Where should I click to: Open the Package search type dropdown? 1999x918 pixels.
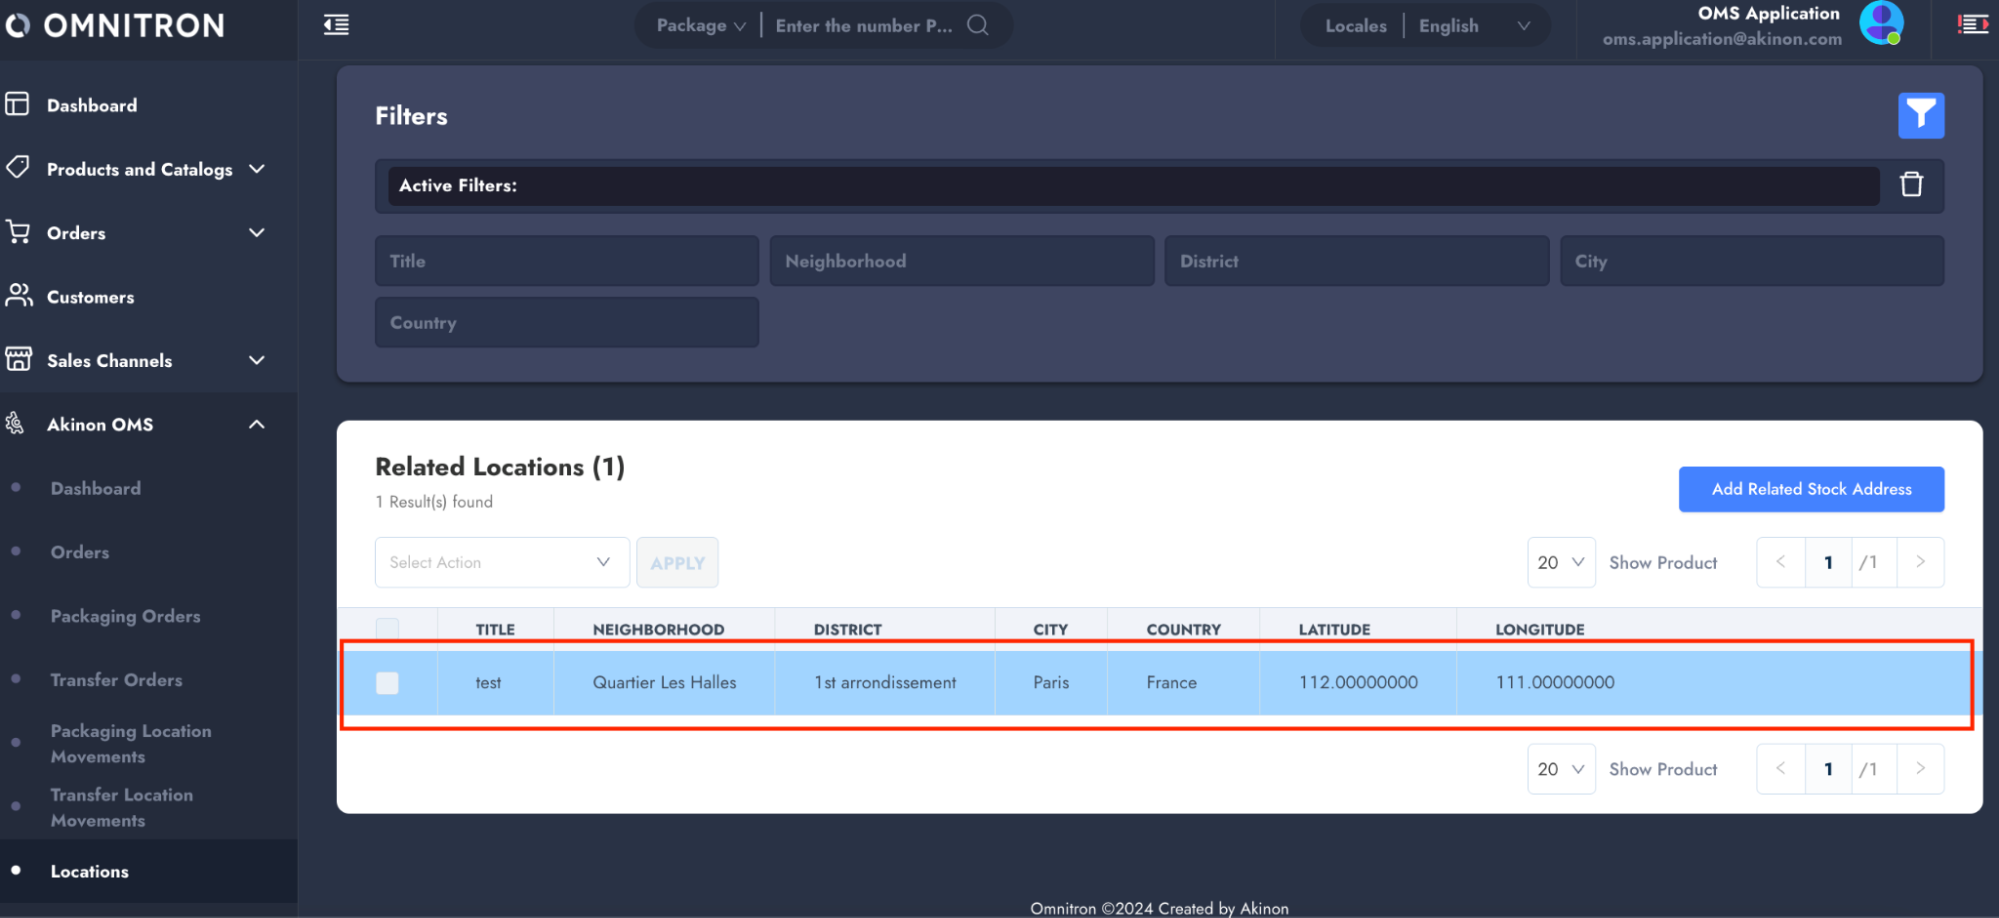pos(700,26)
